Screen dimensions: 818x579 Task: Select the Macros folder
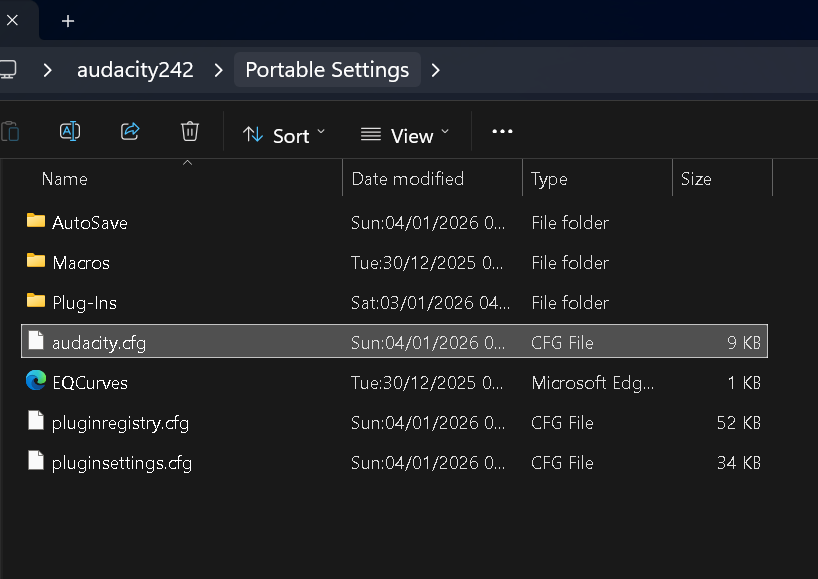pos(81,262)
